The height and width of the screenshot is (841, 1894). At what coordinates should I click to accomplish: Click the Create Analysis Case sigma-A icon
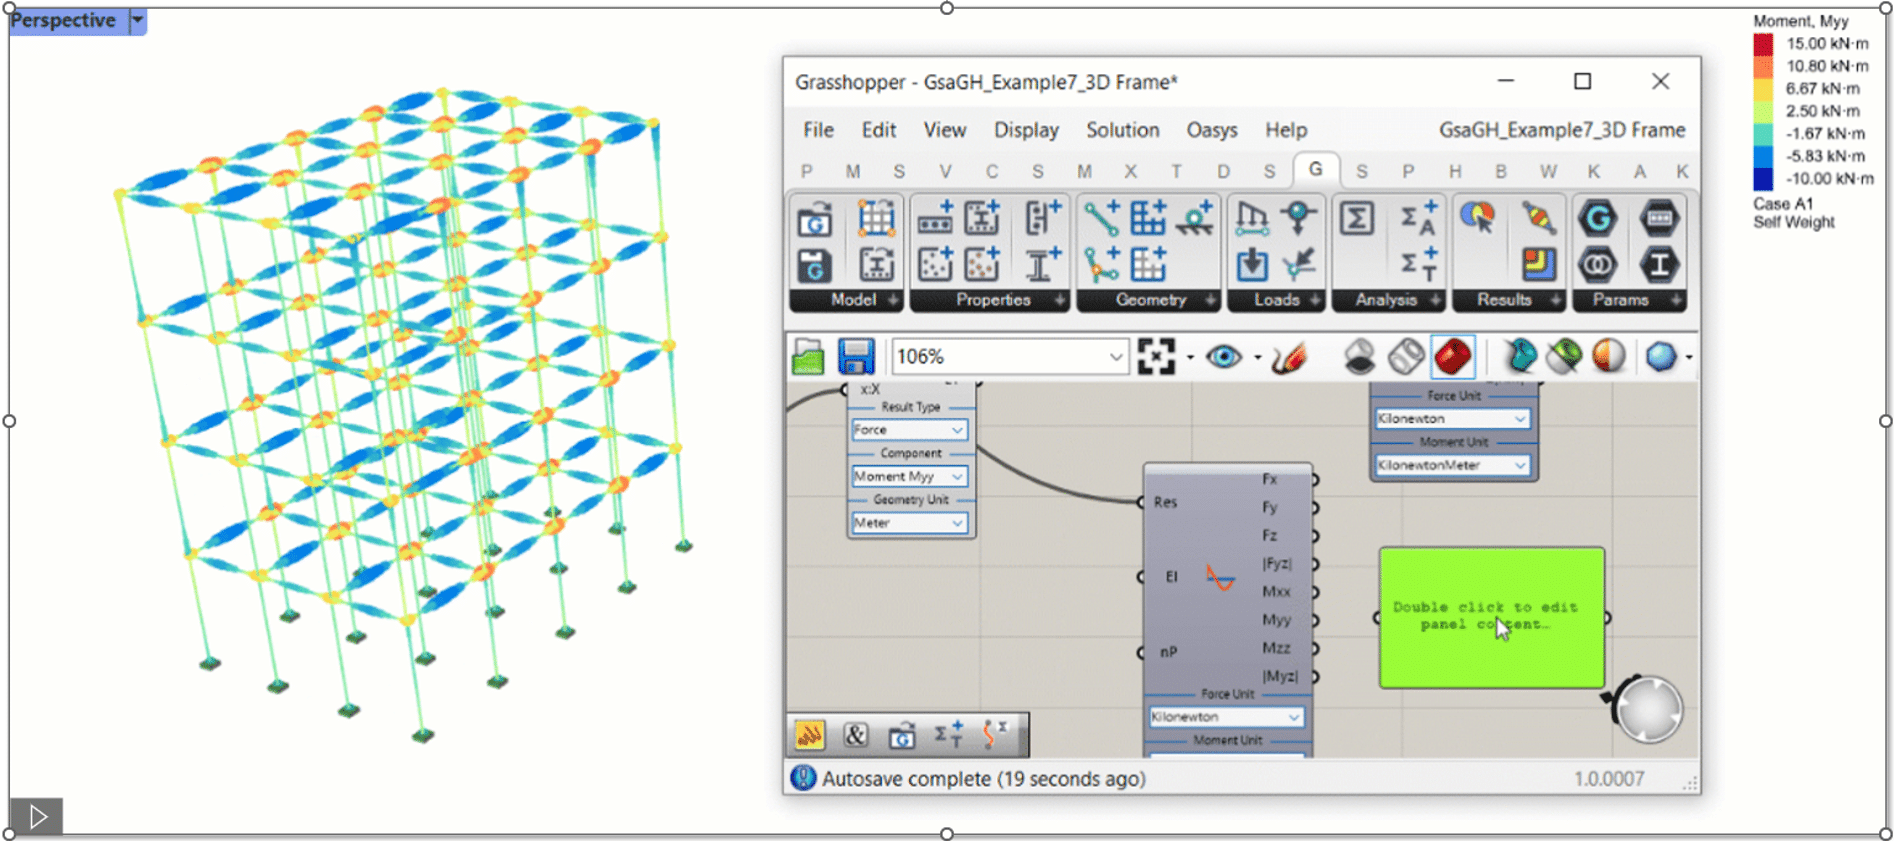(x=1418, y=219)
